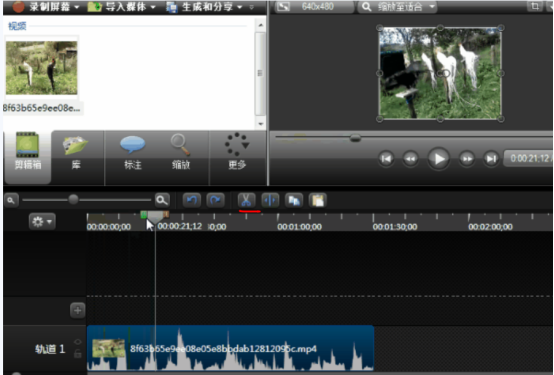Toggle visibility eye of 轨道 1
The width and height of the screenshot is (554, 375).
point(78,342)
